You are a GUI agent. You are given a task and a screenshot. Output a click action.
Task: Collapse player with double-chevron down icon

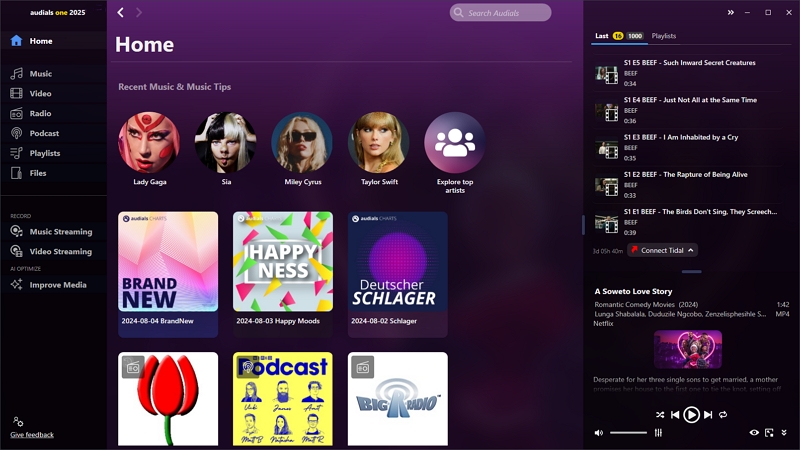click(x=784, y=433)
